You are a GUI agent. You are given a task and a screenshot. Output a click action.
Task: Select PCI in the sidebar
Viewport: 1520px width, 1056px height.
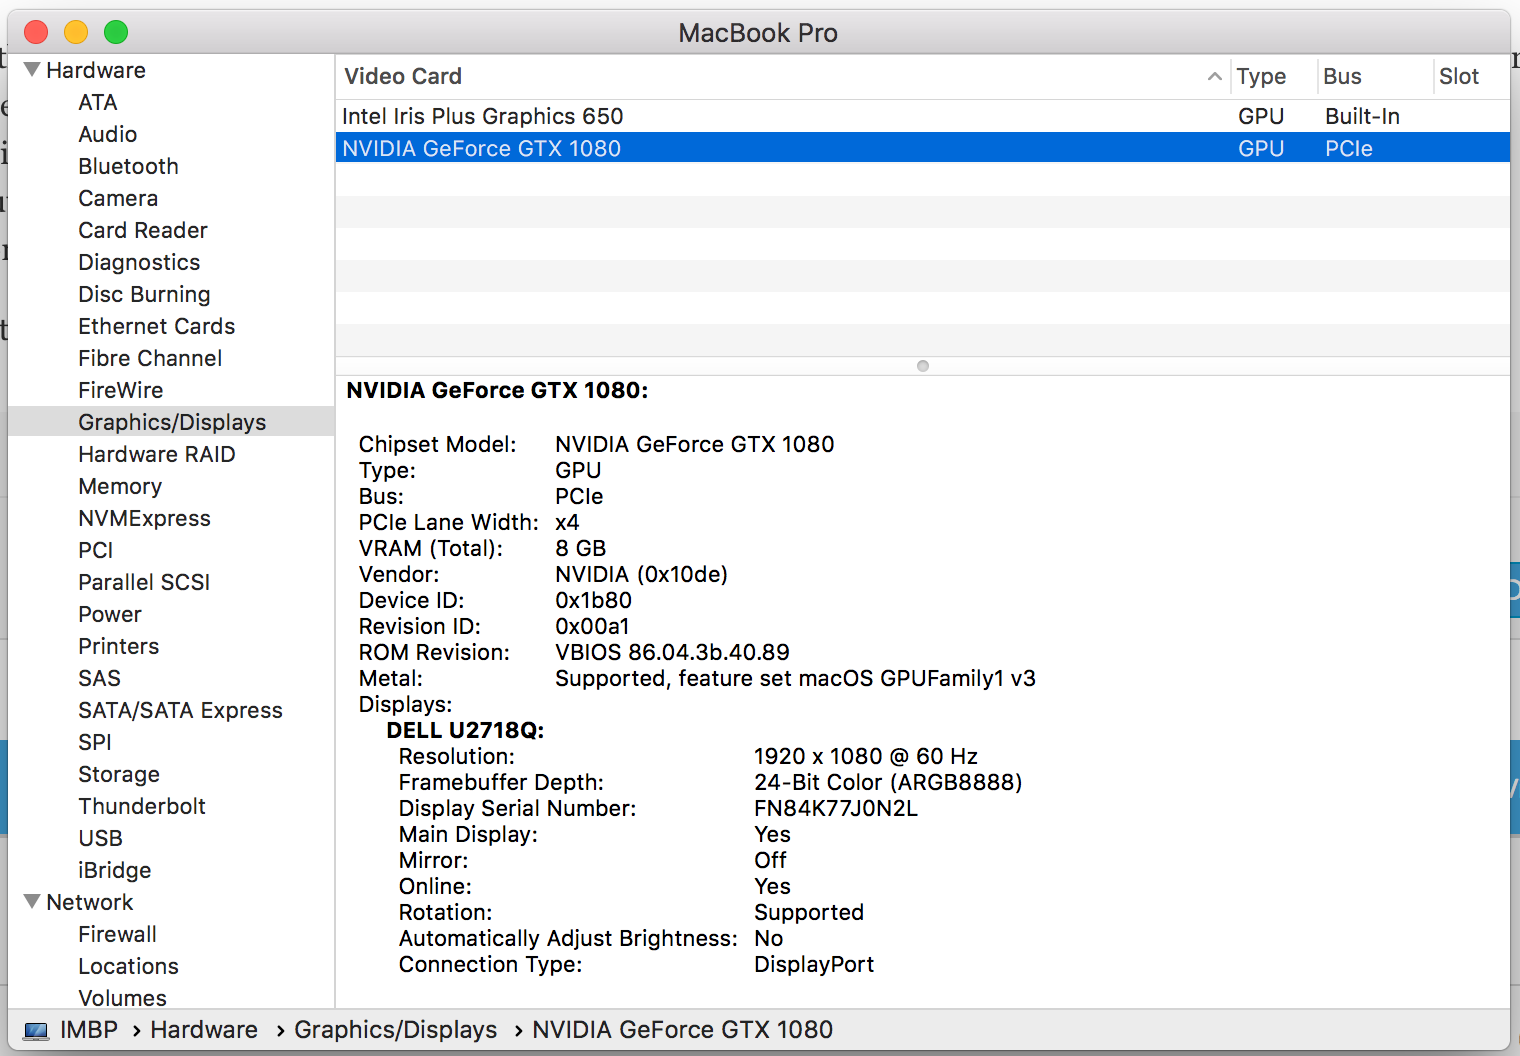(x=96, y=550)
